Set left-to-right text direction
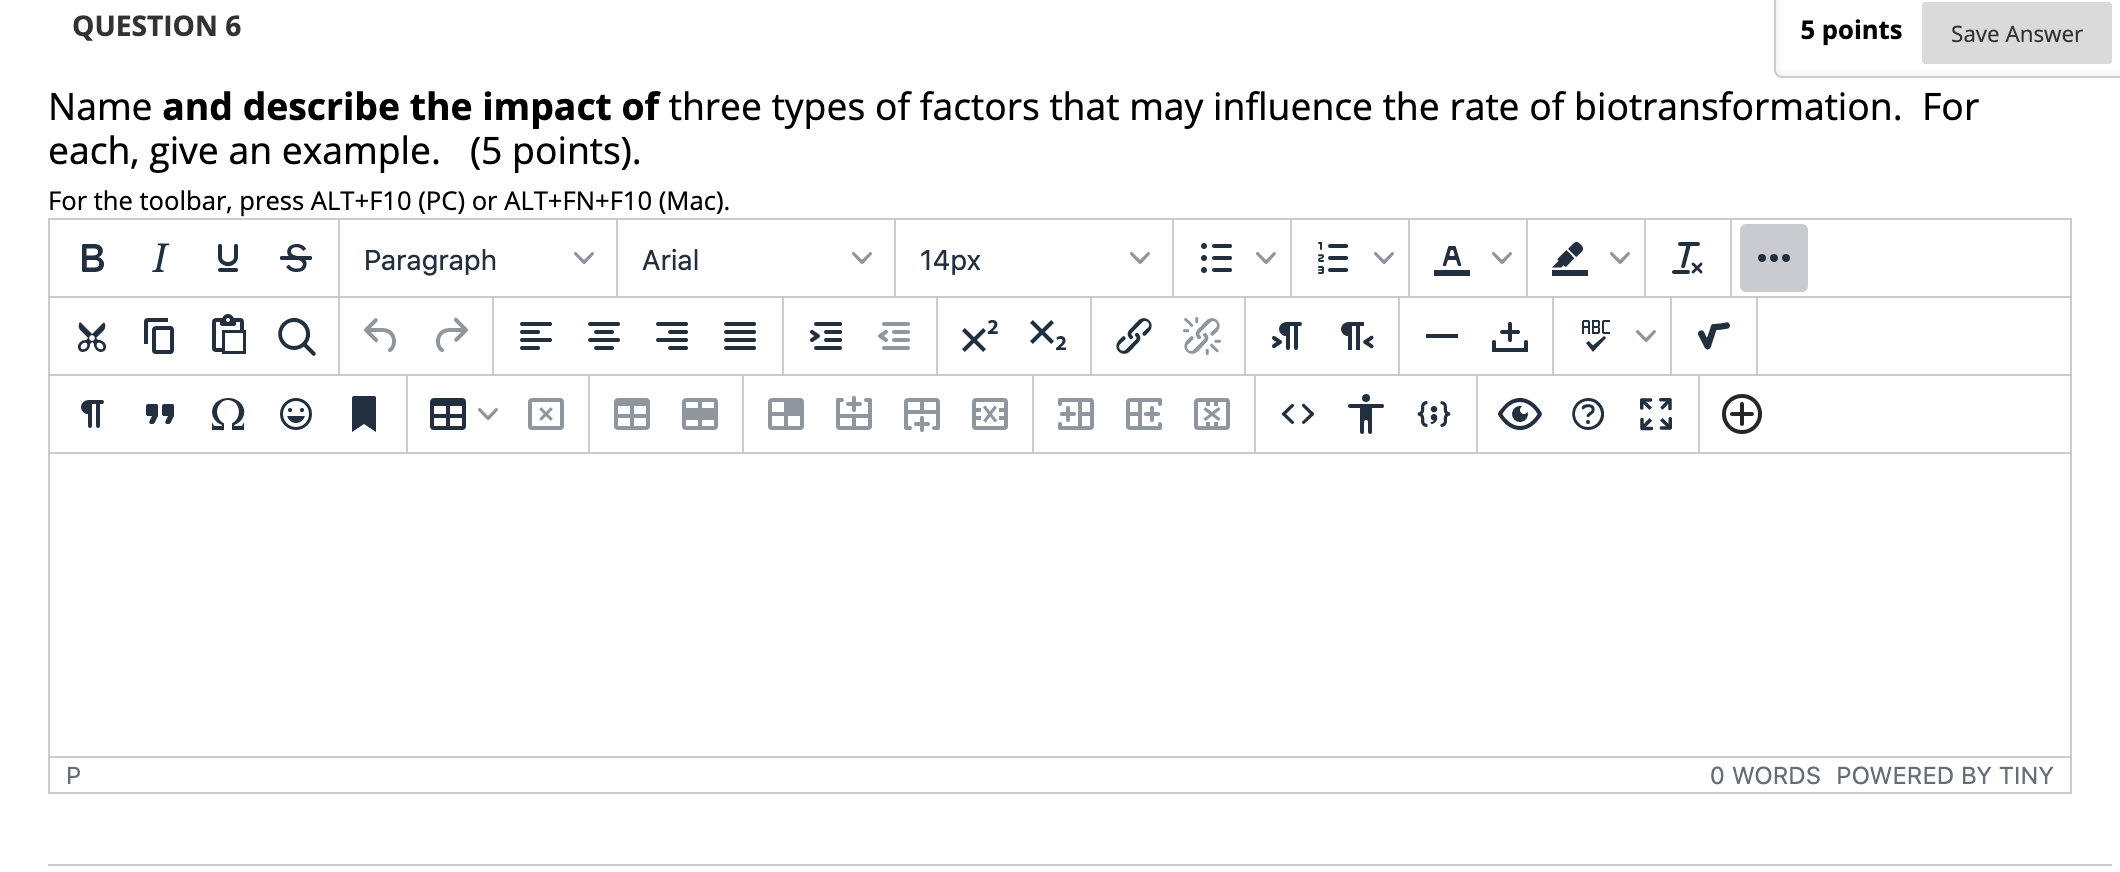This screenshot has height=872, width=2120. pos(1287,336)
